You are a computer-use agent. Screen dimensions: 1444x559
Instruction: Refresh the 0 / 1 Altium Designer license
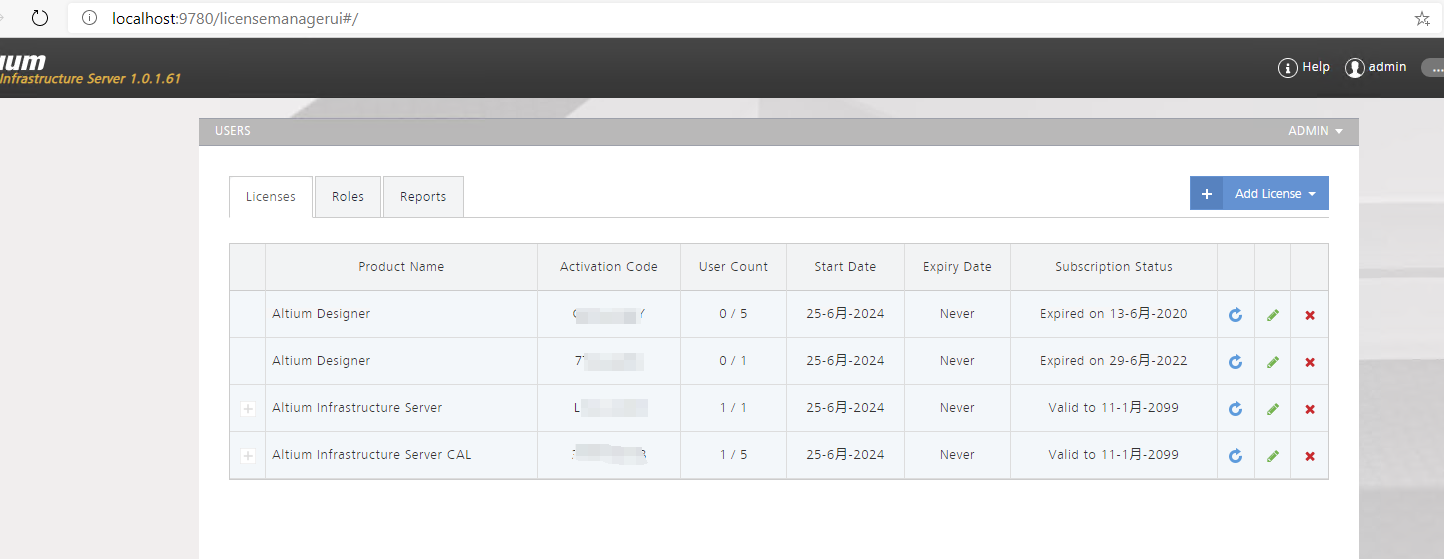point(1235,362)
